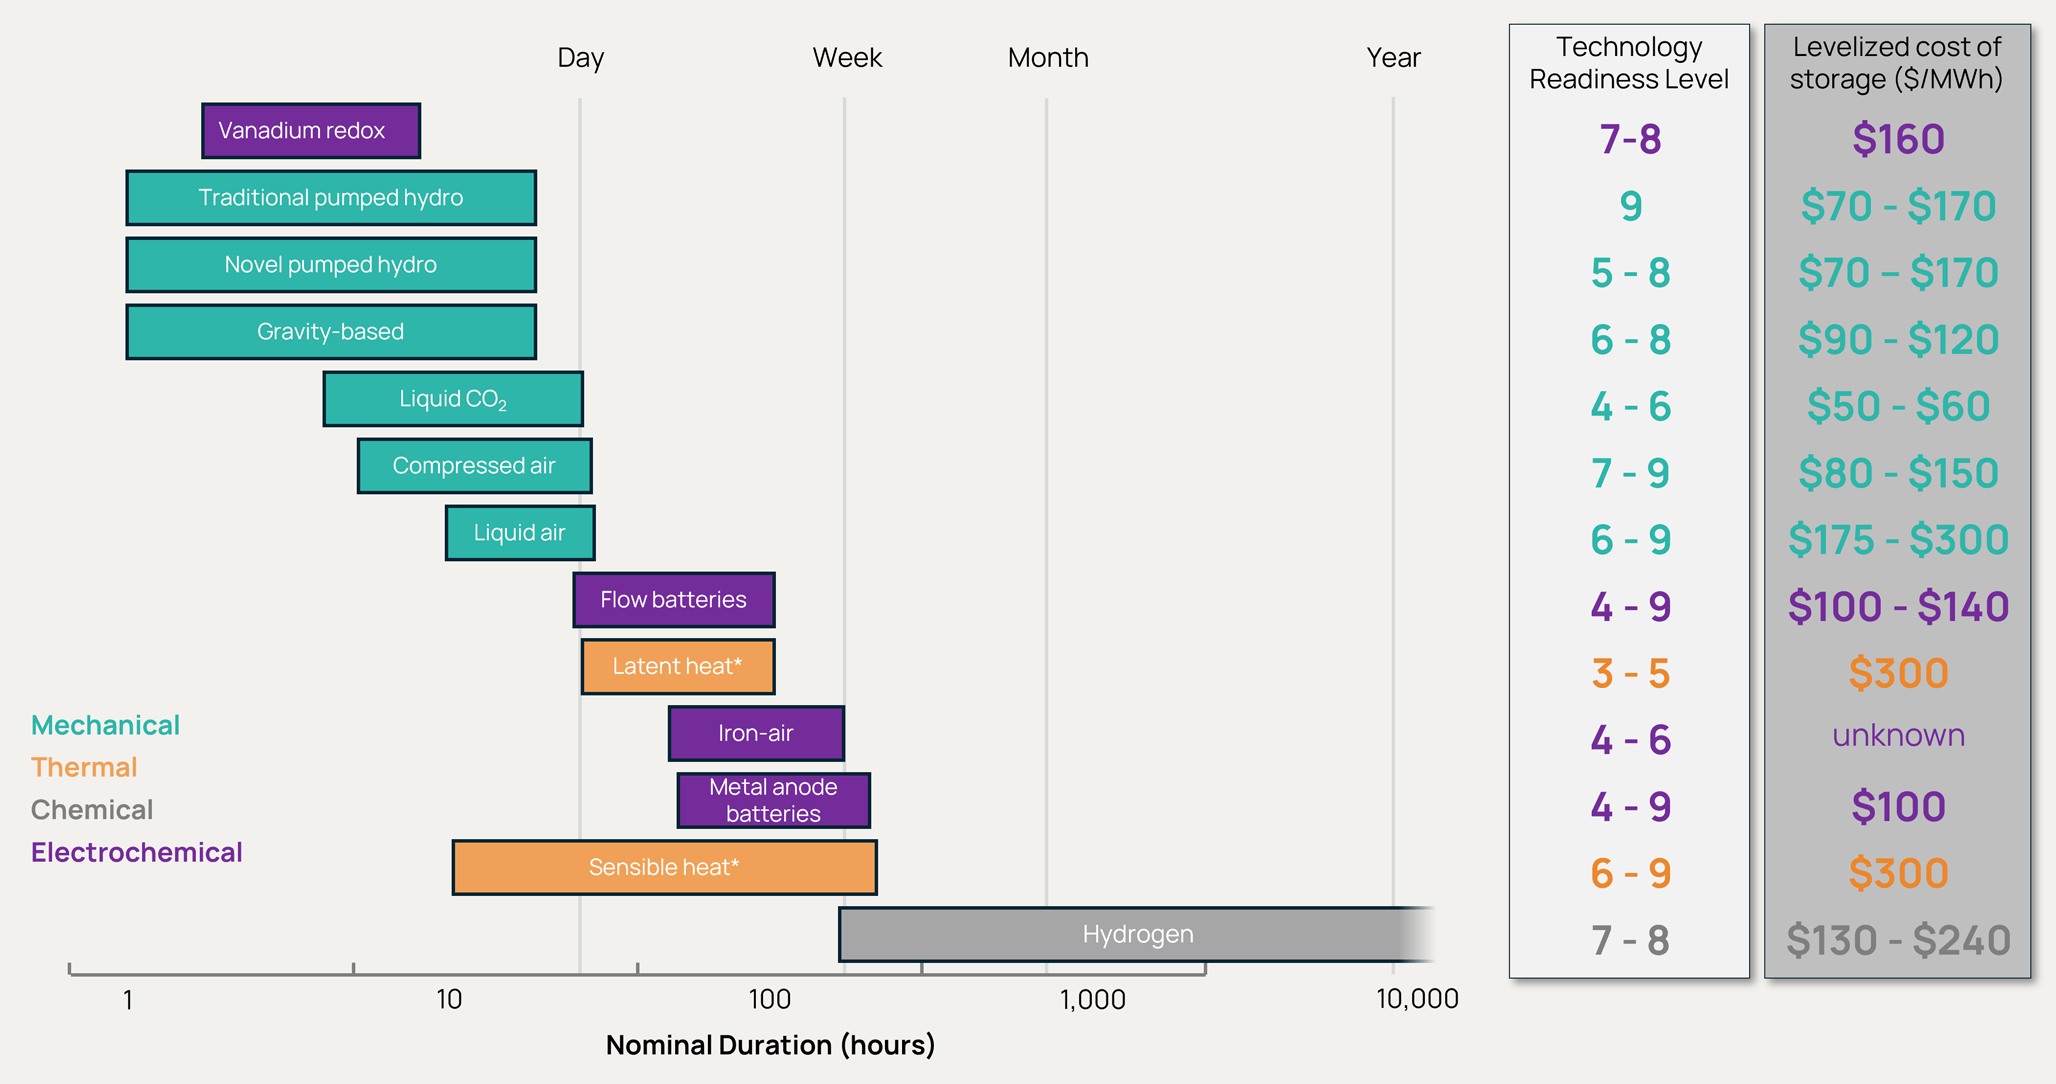Click the Electrochemical legend label
2056x1084 pixels.
[x=137, y=852]
